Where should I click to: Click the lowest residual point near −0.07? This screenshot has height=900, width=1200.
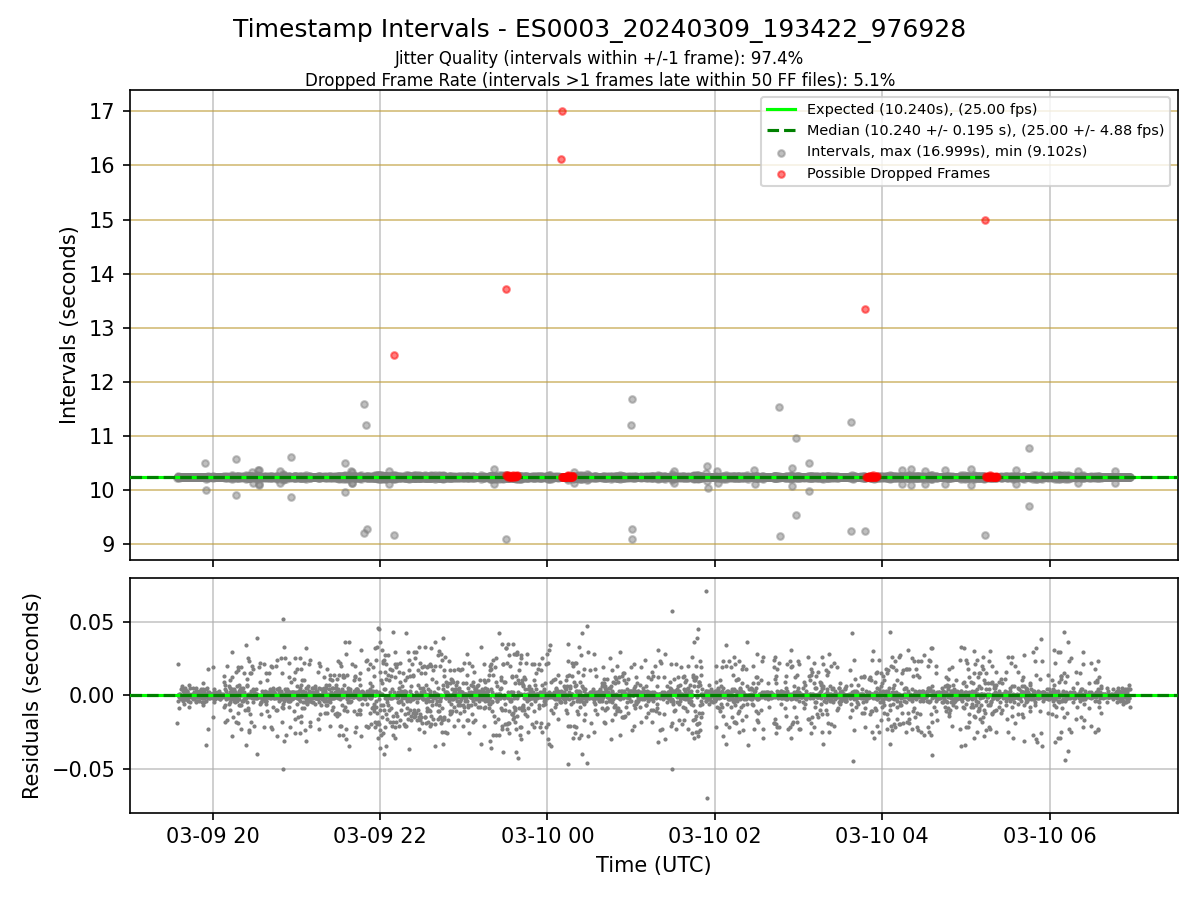tap(707, 798)
